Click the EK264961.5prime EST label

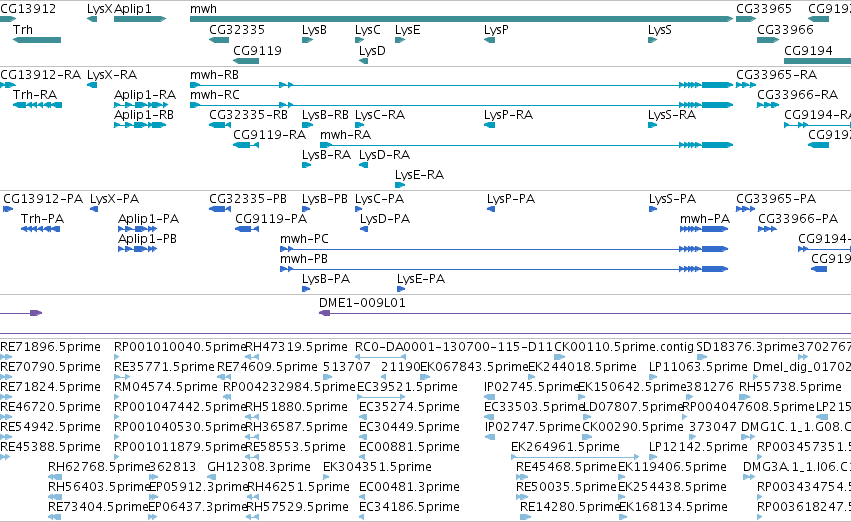566,447
